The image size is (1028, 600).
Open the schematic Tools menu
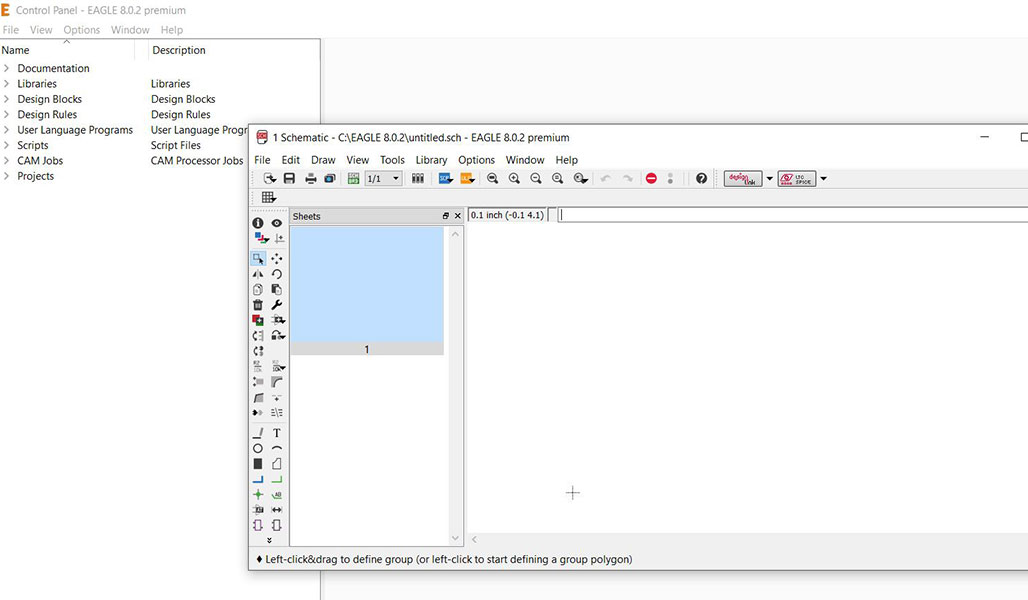pyautogui.click(x=392, y=160)
